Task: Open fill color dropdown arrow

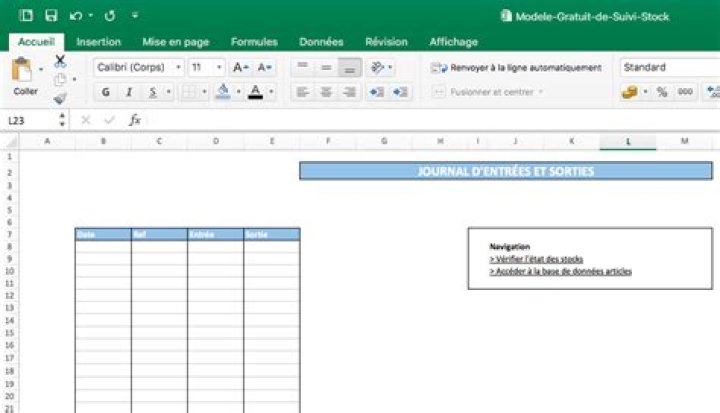Action: point(238,92)
